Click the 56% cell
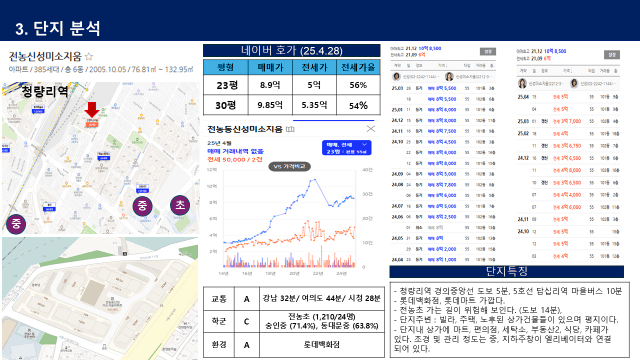The height and width of the screenshot is (360, 640). [358, 85]
